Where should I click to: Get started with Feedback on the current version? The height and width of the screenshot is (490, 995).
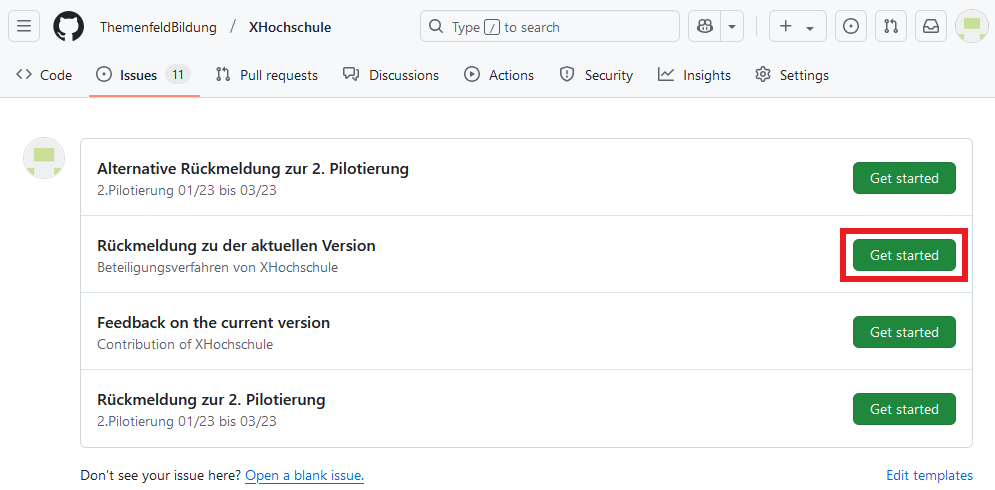(x=904, y=332)
